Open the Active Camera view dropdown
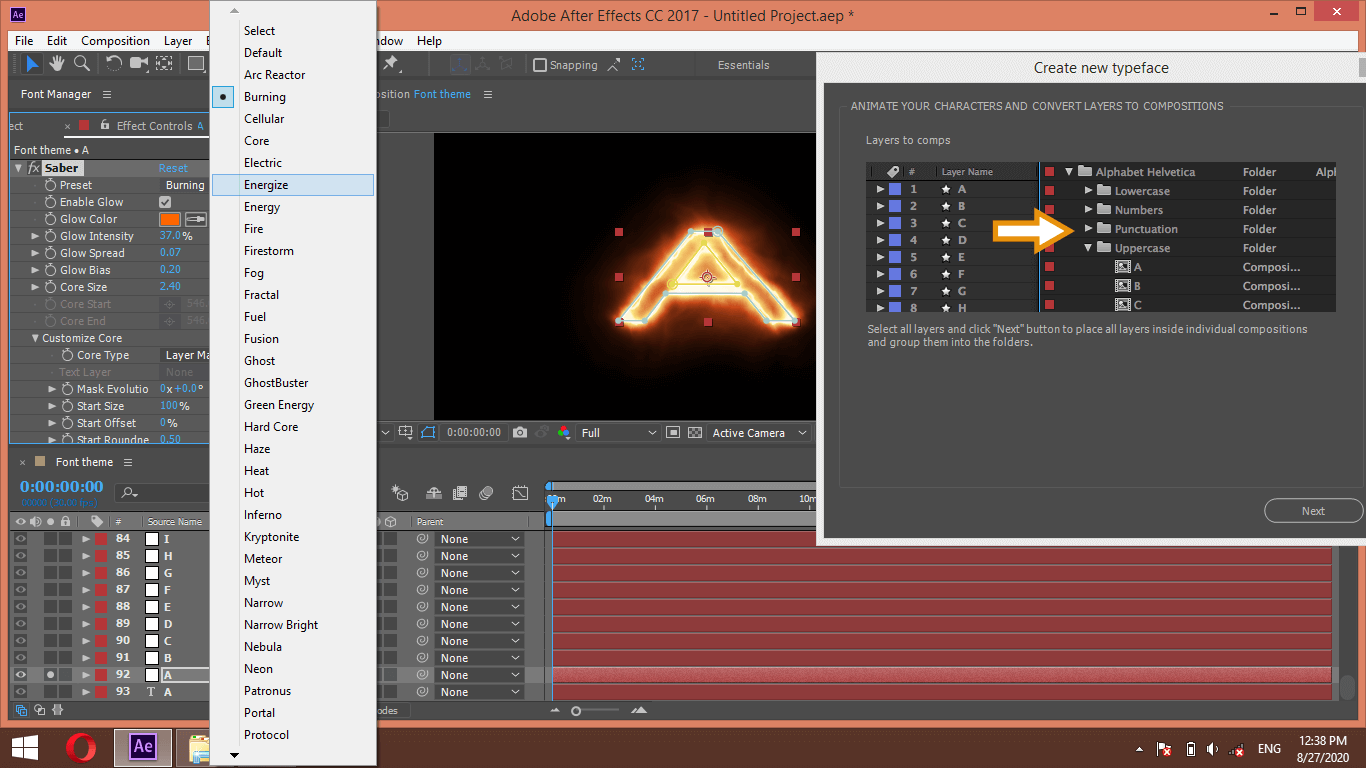 tap(758, 432)
